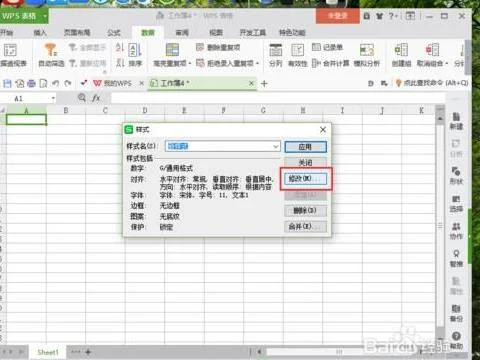The width and height of the screenshot is (480, 360).
Task: Open the 拒绝录入重复项 dropdown
Action: (x=227, y=63)
